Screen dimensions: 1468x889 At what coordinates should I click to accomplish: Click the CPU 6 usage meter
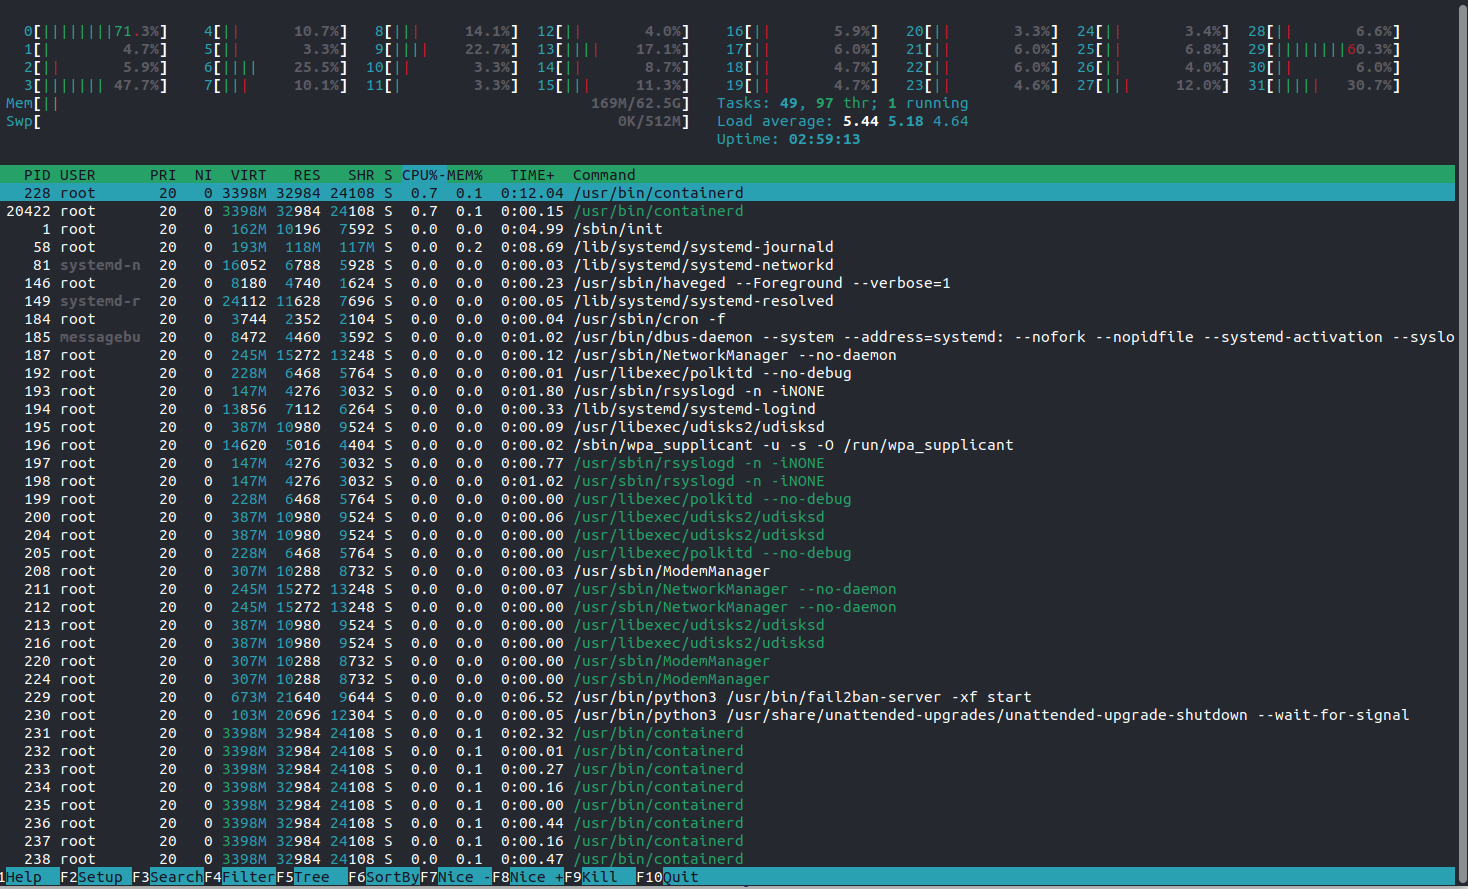click(276, 67)
